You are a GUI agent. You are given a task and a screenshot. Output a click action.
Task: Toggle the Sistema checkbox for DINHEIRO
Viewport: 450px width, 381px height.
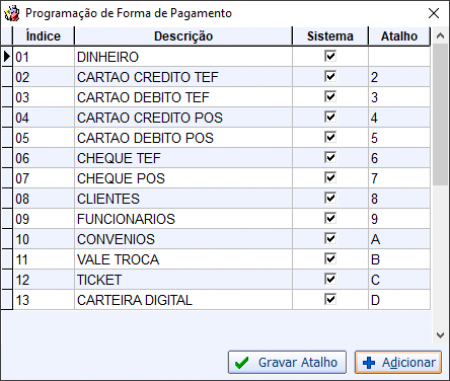coord(330,56)
